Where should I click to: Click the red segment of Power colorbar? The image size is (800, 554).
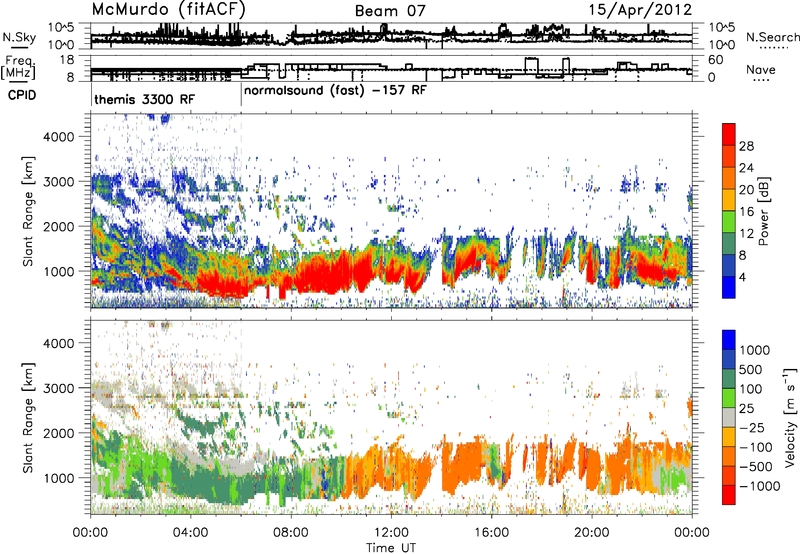click(x=729, y=134)
